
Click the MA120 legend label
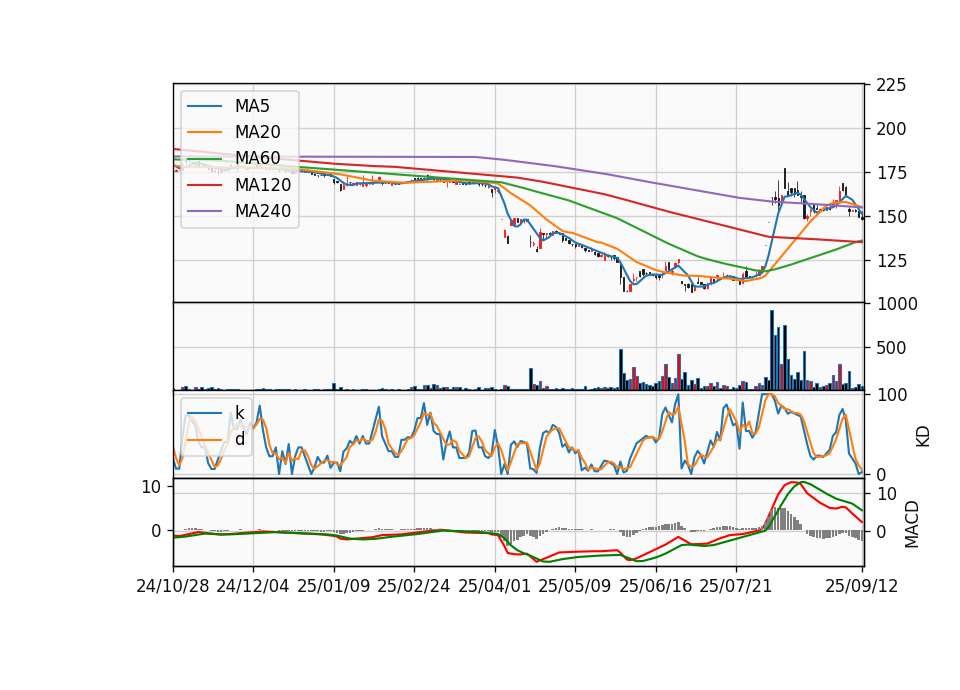coord(263,185)
